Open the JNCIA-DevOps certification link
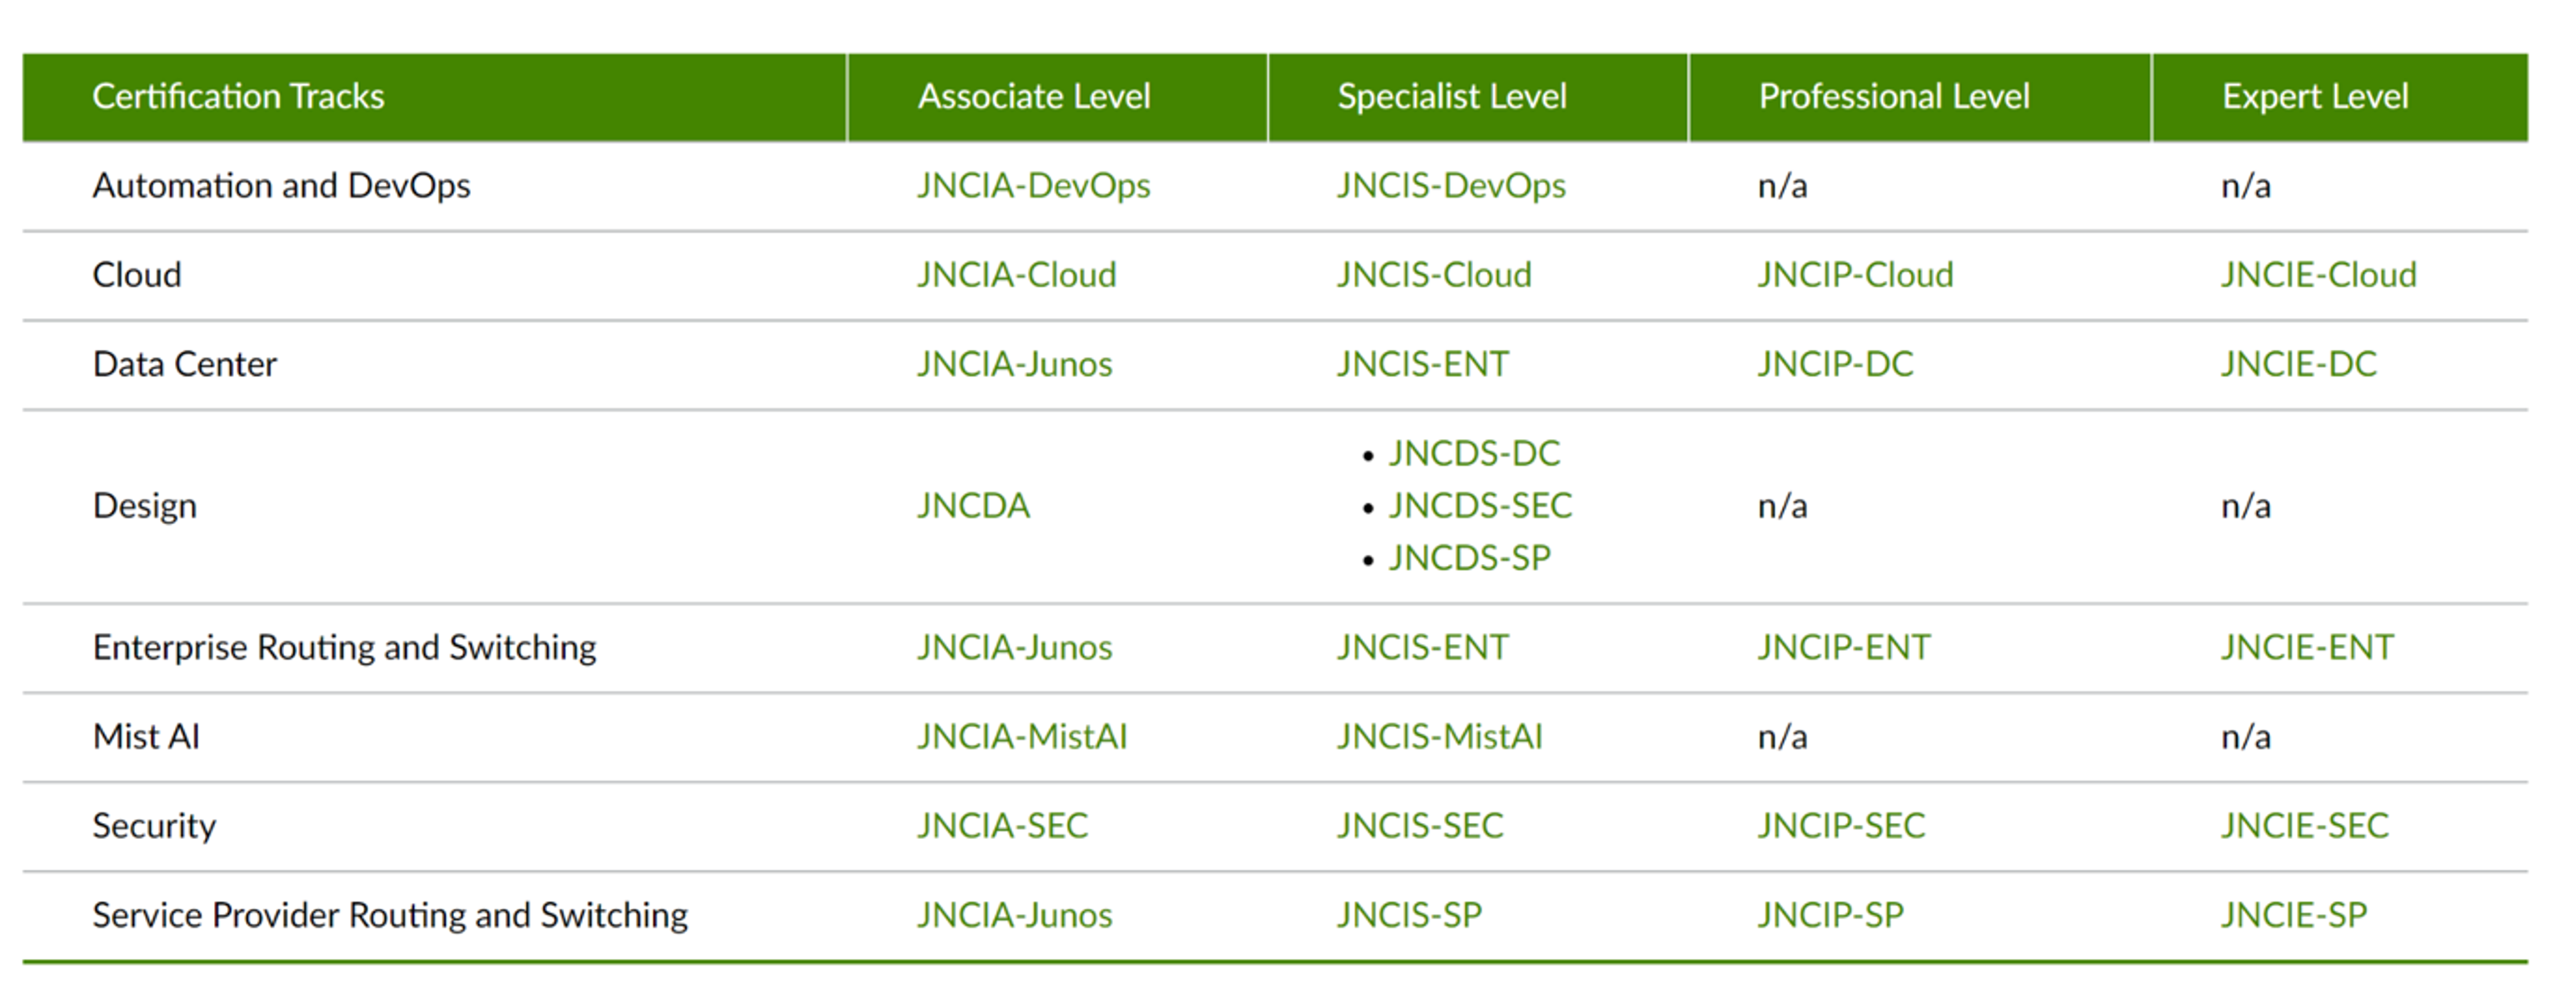The width and height of the screenshot is (2576, 1008). point(1033,186)
